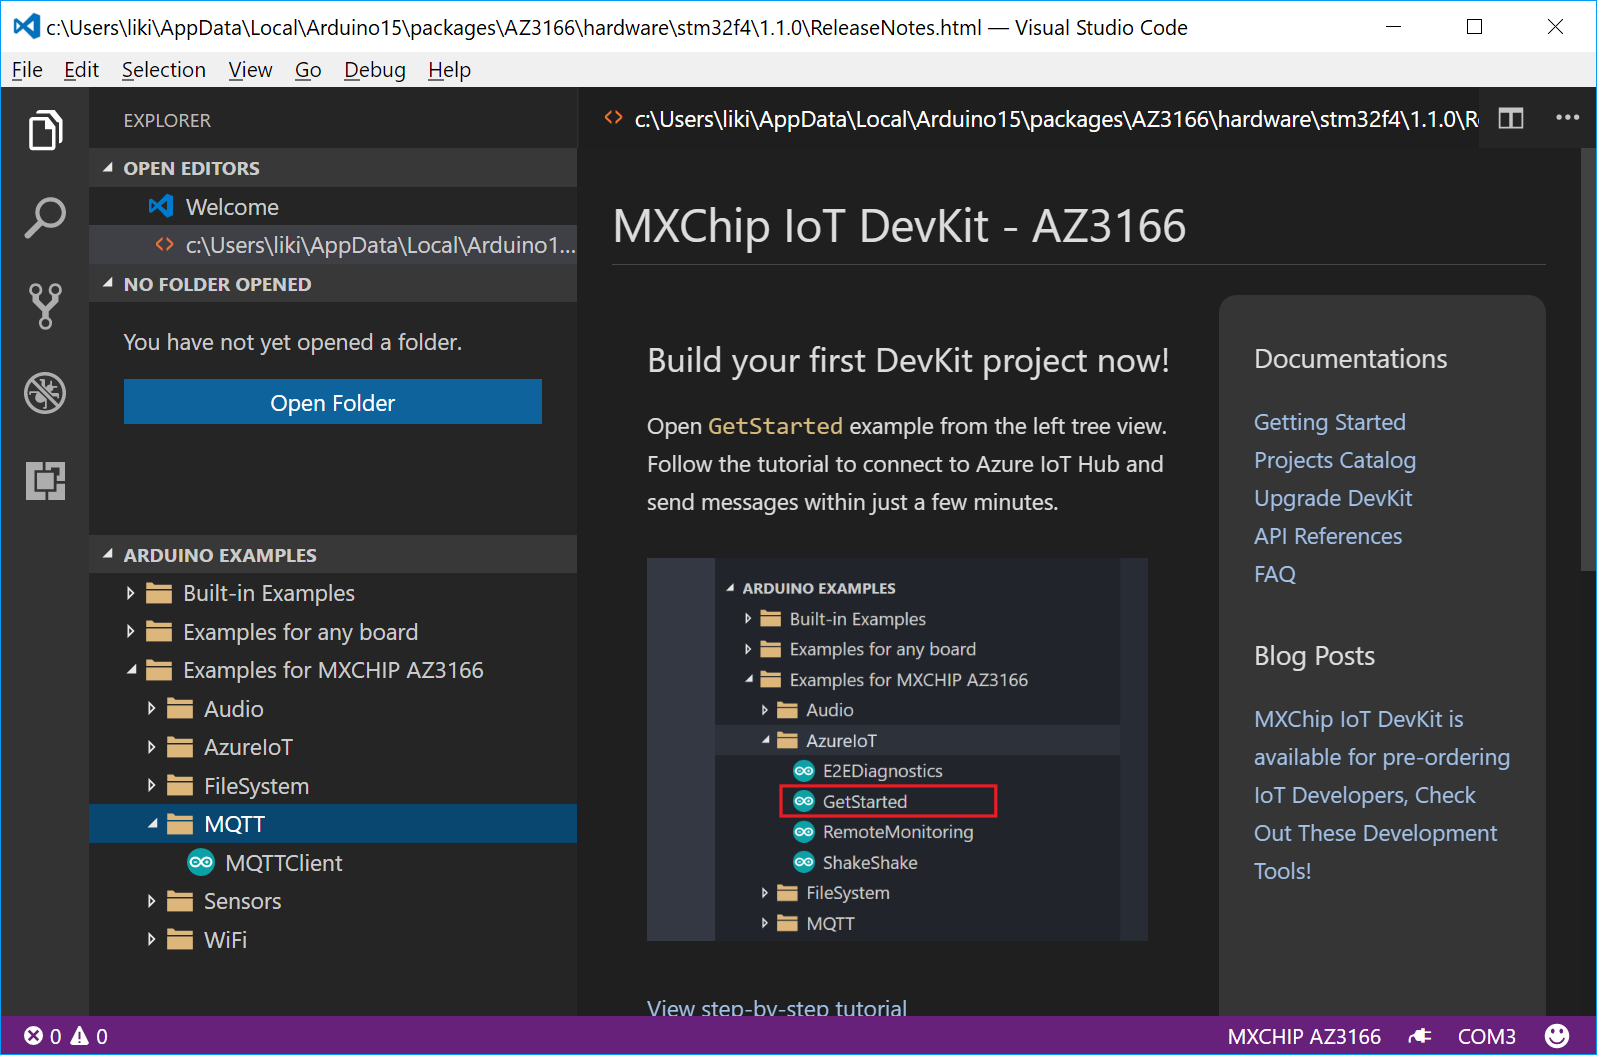Click the Built-in Examples folder icon
The width and height of the screenshot is (1597, 1055).
[159, 593]
